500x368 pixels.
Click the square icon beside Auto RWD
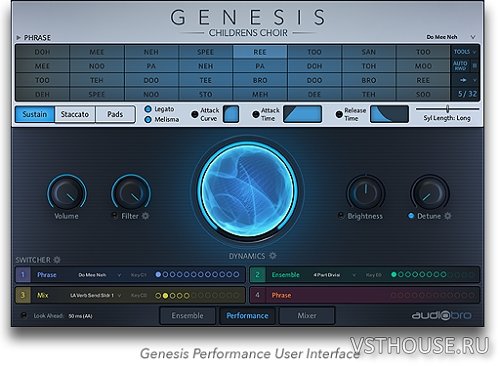(x=475, y=66)
